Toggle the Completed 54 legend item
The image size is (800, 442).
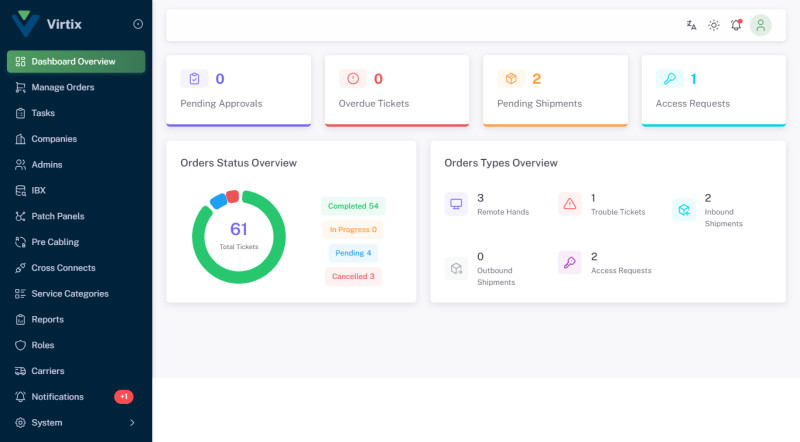(x=353, y=206)
